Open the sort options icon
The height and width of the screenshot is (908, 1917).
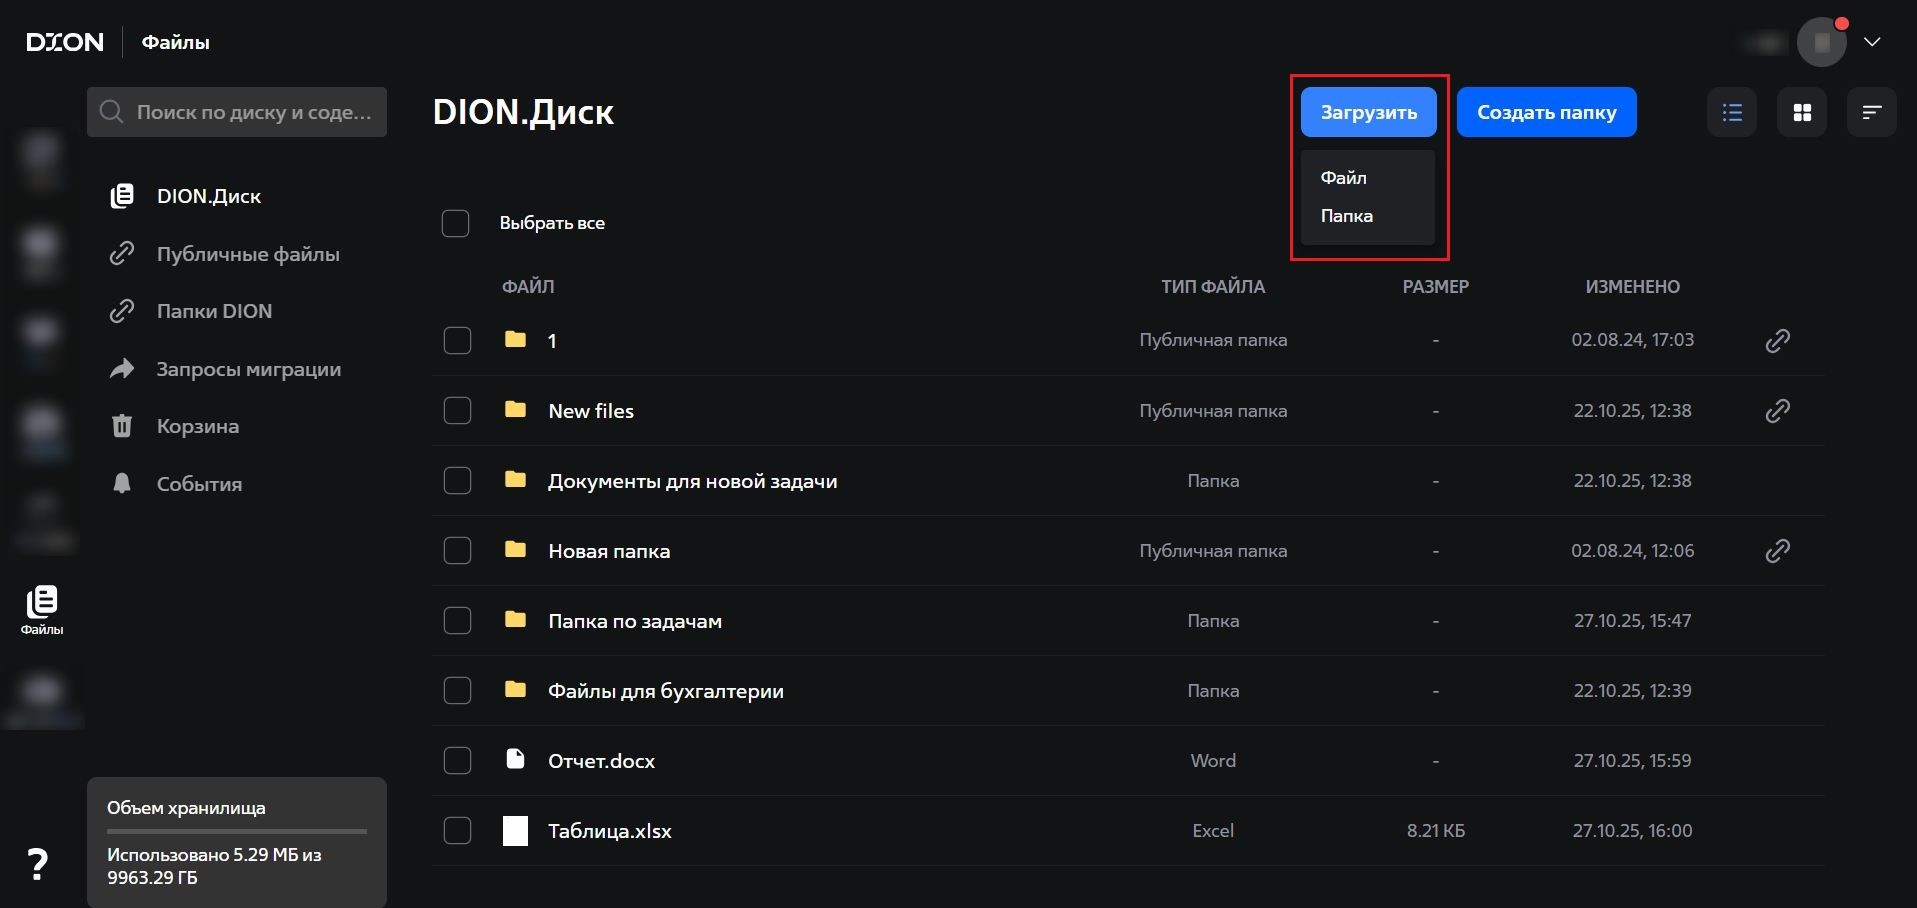click(1871, 113)
